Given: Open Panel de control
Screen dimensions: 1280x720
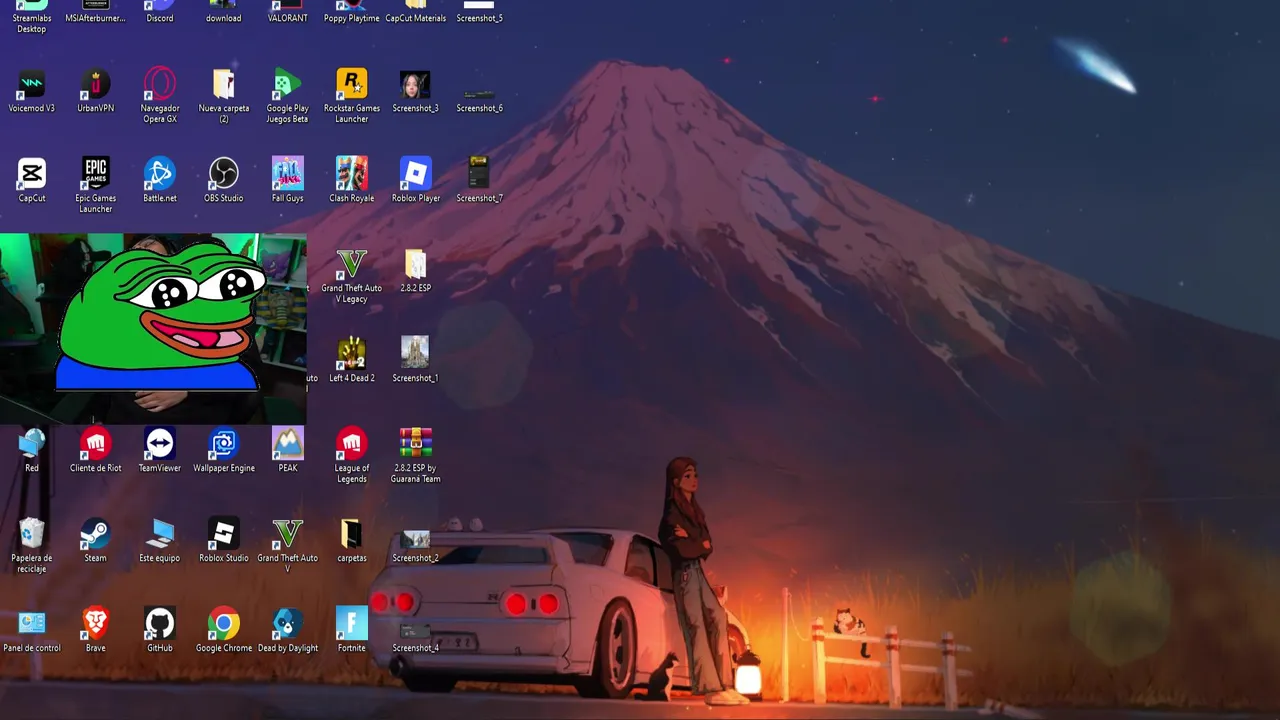Looking at the screenshot, I should tap(32, 630).
